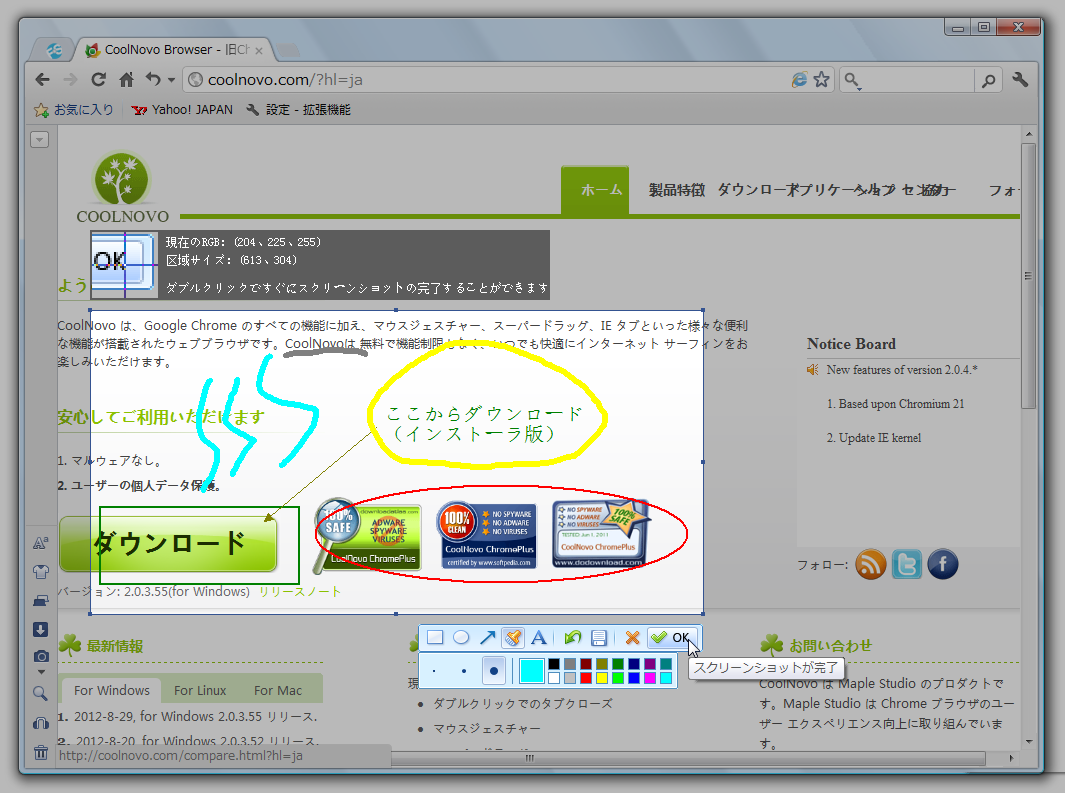The height and width of the screenshot is (793, 1065).
Task: Select the text annotation tool
Action: tap(539, 638)
